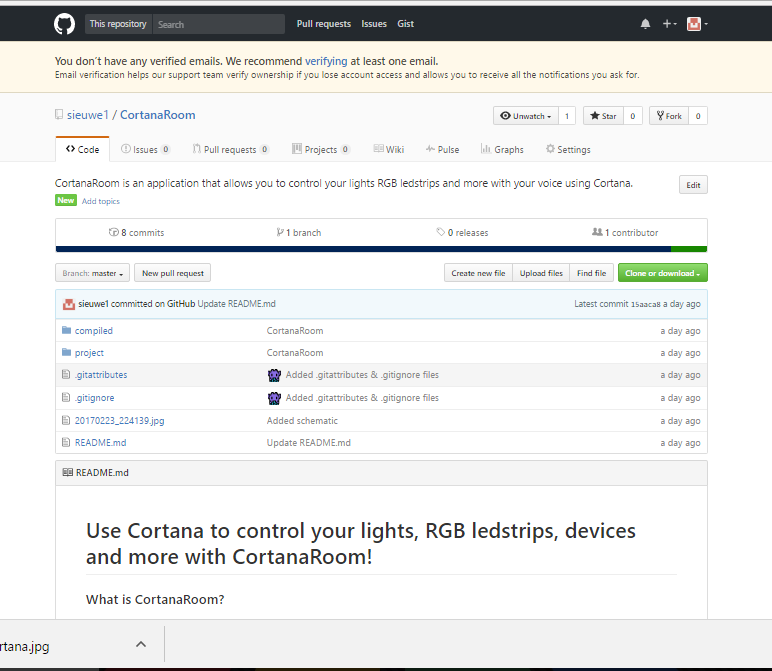Expand the Branch: master dropdown
Screen dimensions: 772x671
(93, 273)
